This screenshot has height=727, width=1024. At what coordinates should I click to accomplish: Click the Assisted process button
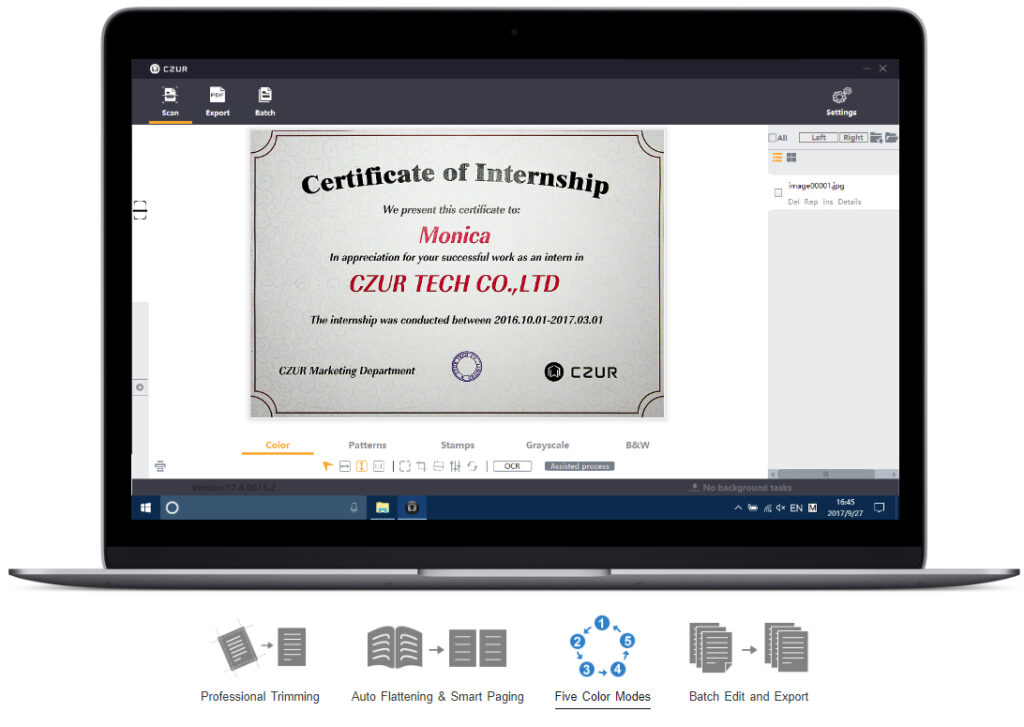click(579, 466)
